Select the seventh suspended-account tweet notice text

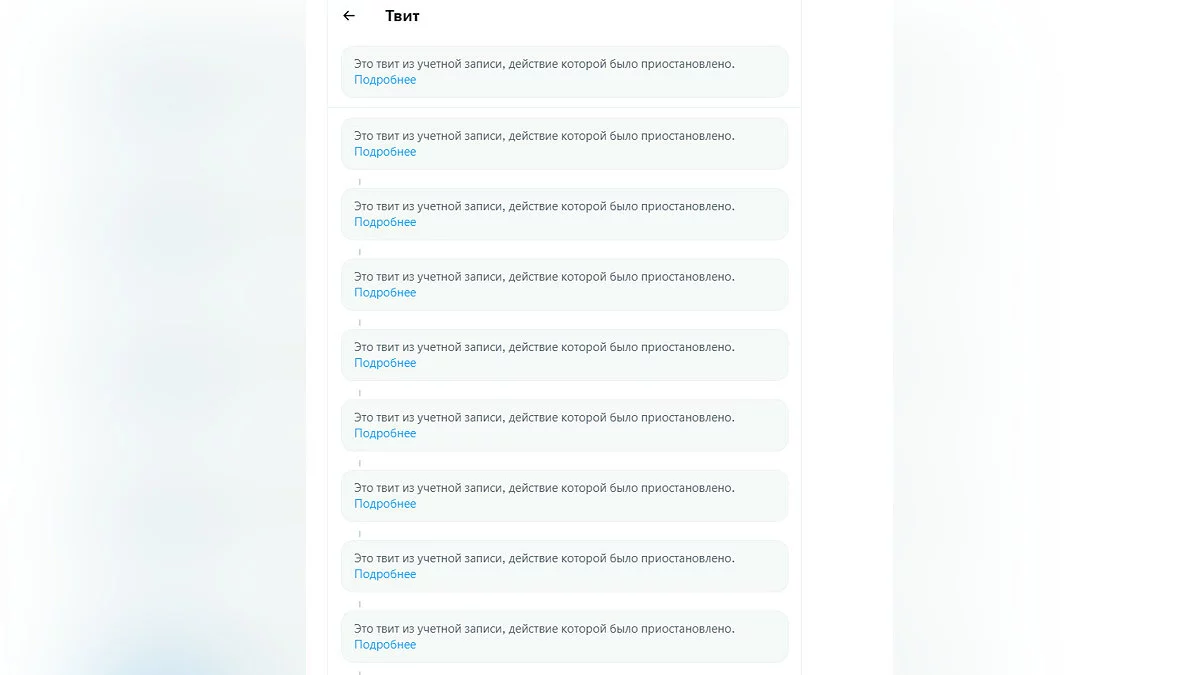pos(544,488)
